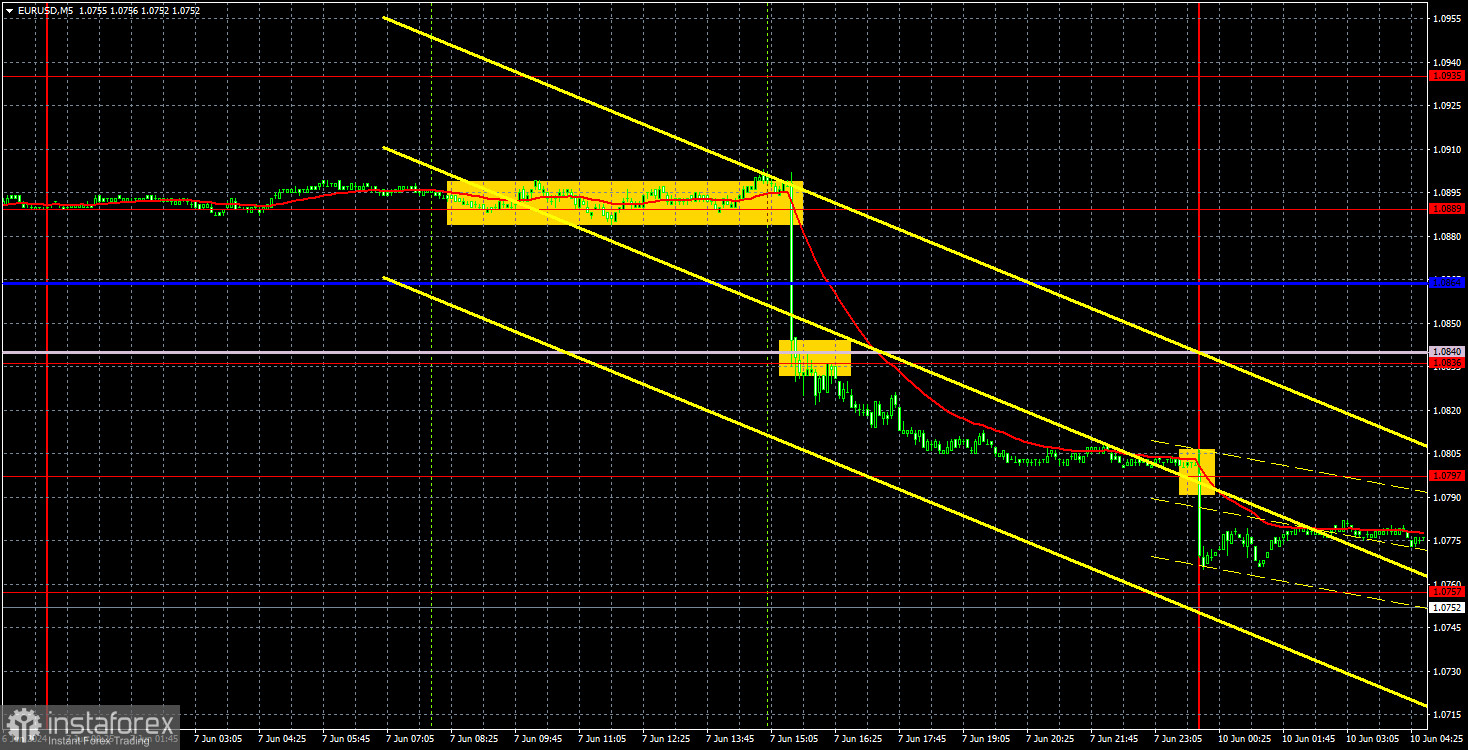Click the 7 Jun 04:25 time label
The image size is (1468, 750).
(x=281, y=739)
